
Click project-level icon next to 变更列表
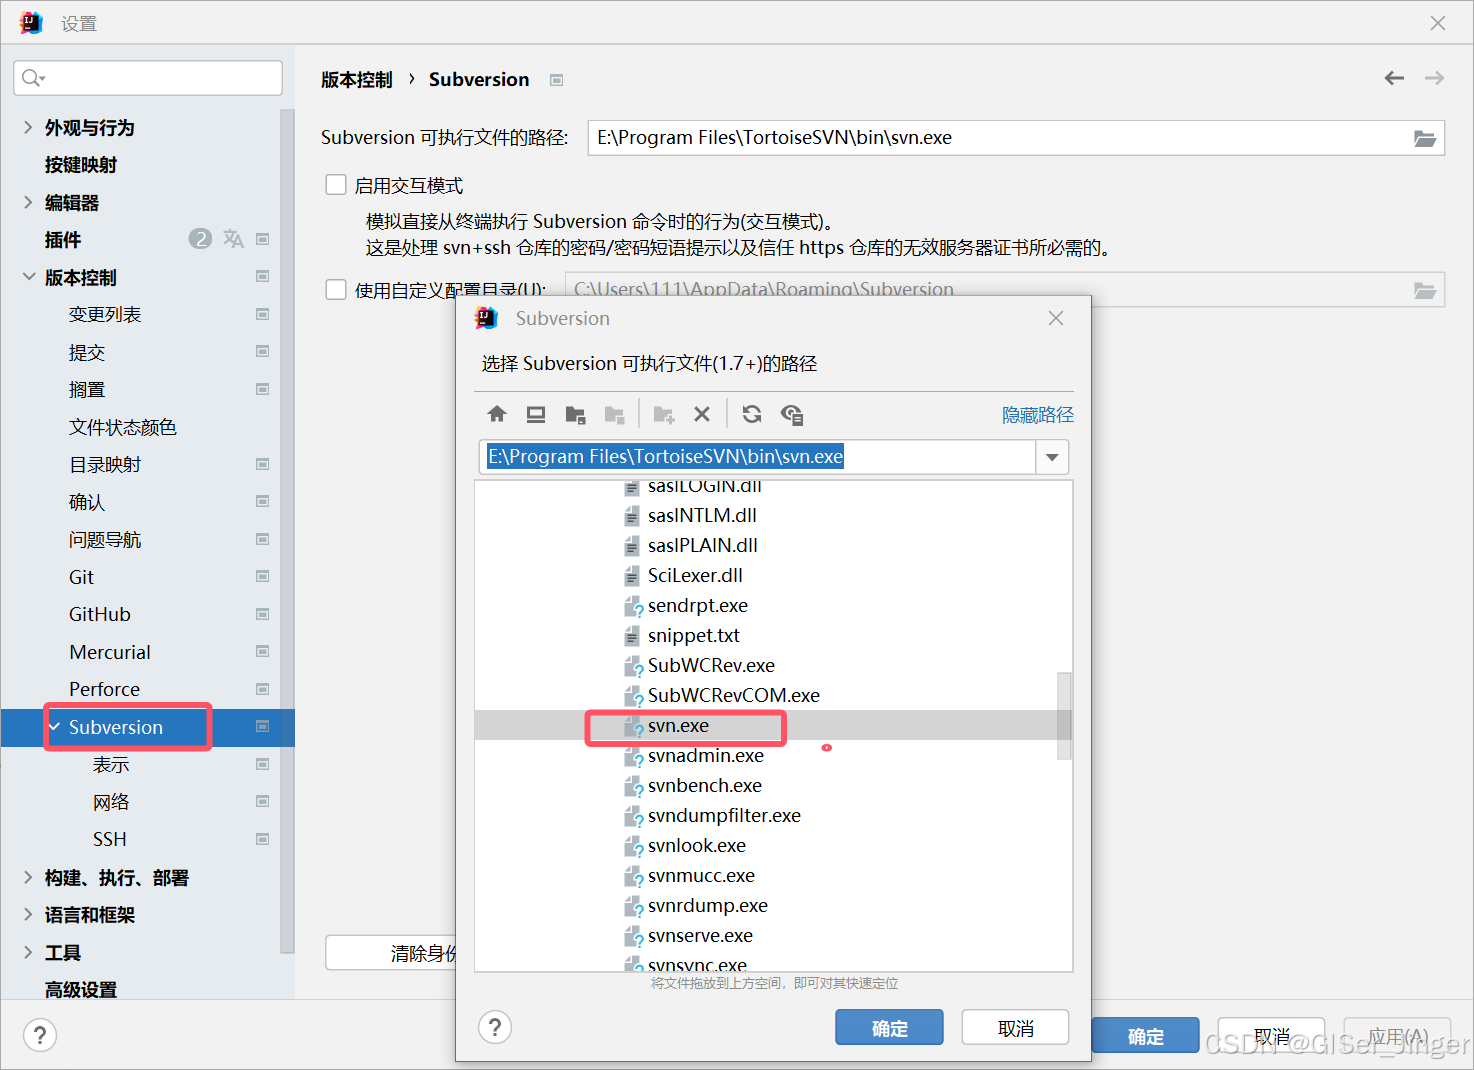262,314
